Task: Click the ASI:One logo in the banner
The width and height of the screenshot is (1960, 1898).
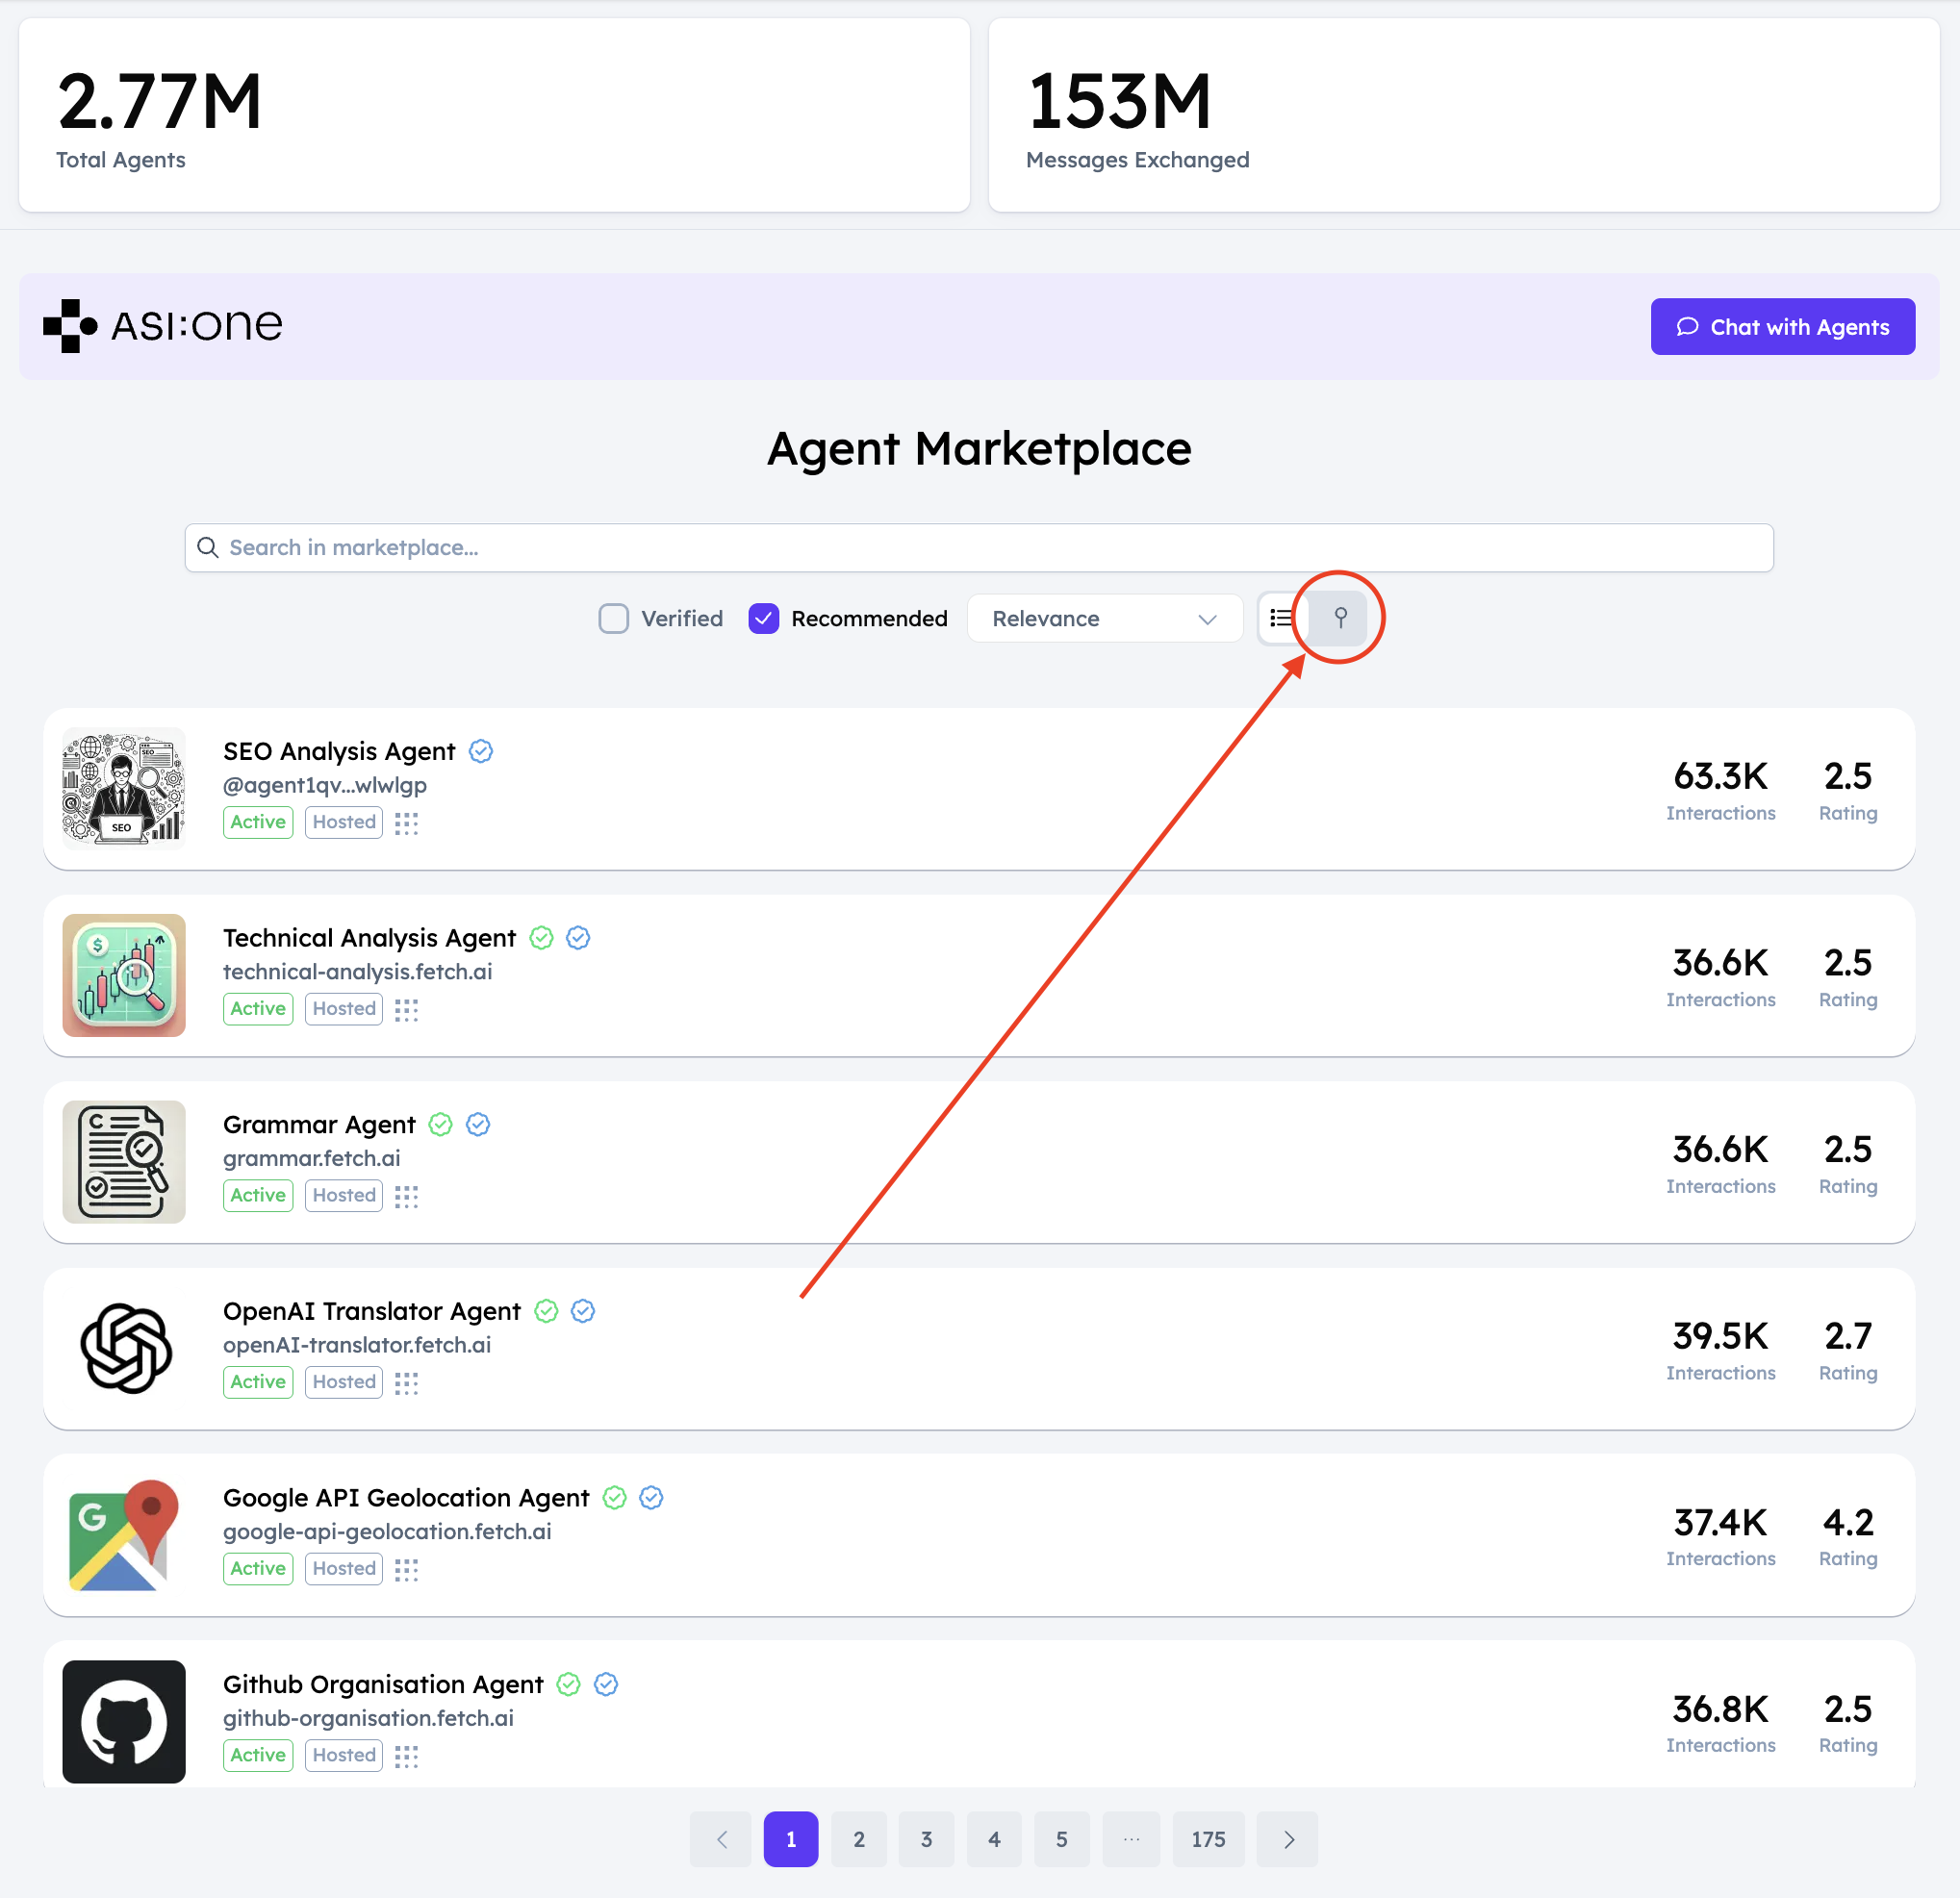Action: click(163, 326)
